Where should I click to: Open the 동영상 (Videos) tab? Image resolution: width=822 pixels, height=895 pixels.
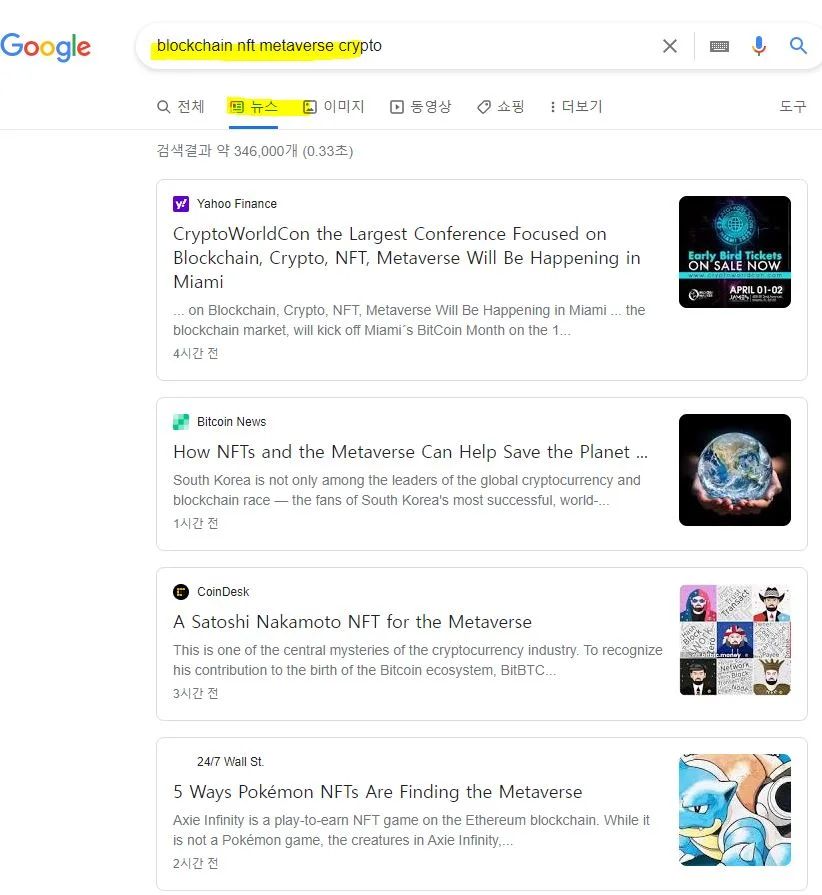(x=421, y=107)
